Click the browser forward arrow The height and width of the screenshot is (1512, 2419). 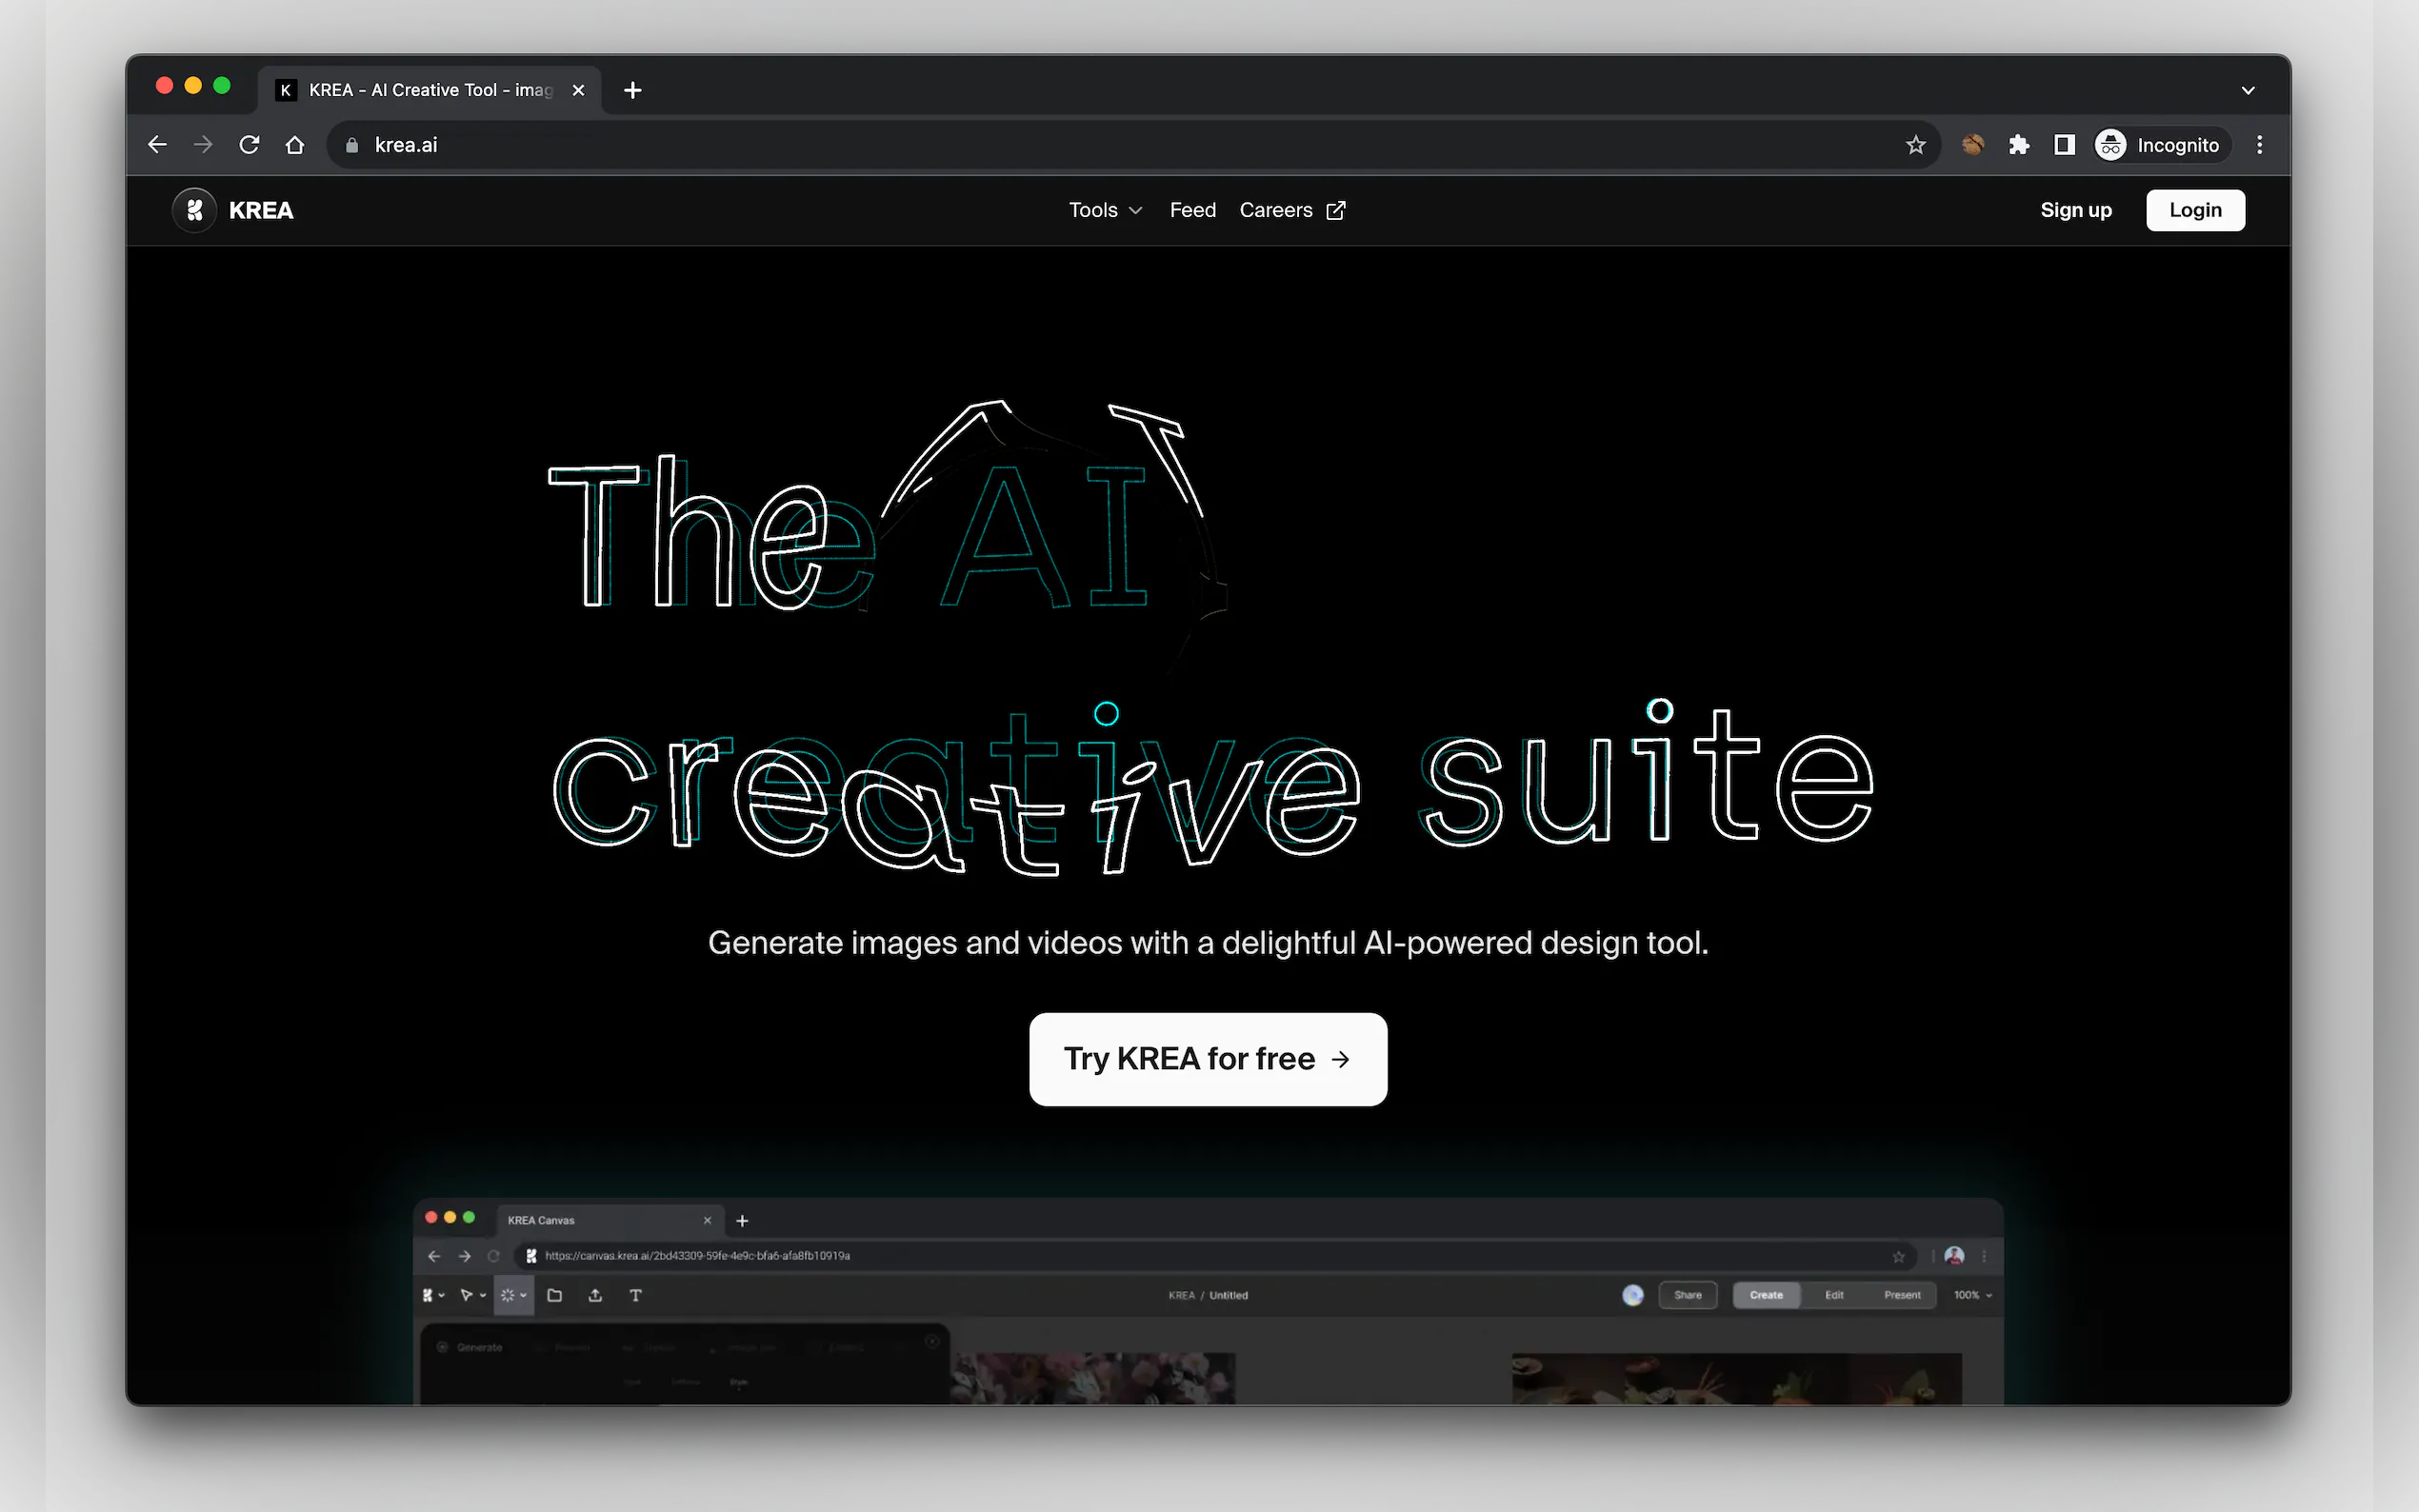click(x=203, y=145)
